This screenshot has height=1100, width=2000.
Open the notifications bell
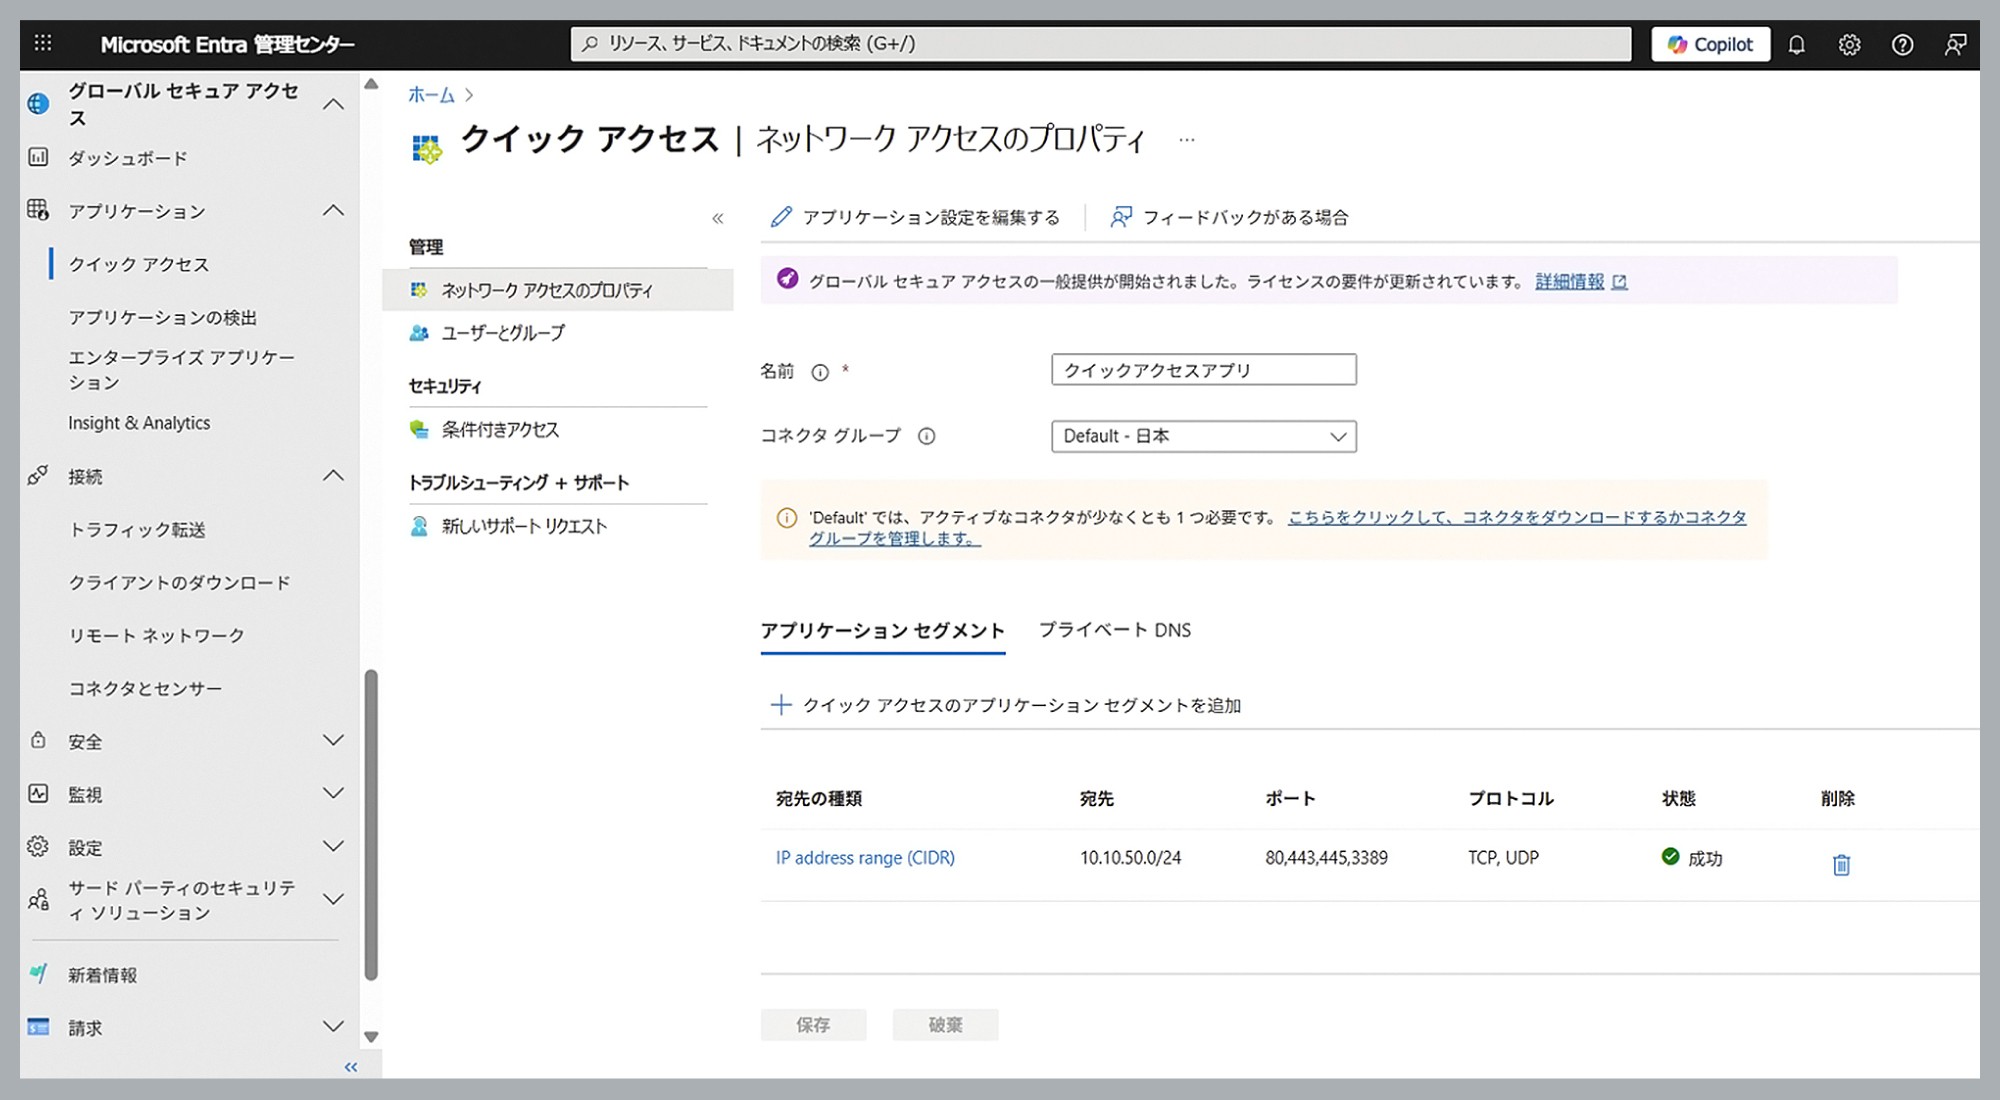pos(1797,44)
